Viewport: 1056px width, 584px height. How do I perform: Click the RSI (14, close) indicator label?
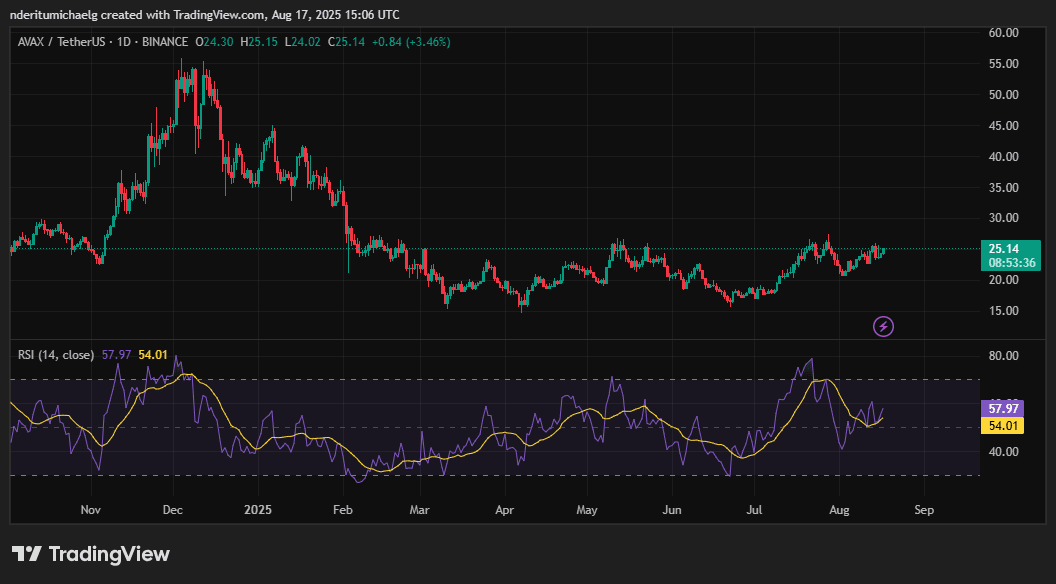coord(56,354)
